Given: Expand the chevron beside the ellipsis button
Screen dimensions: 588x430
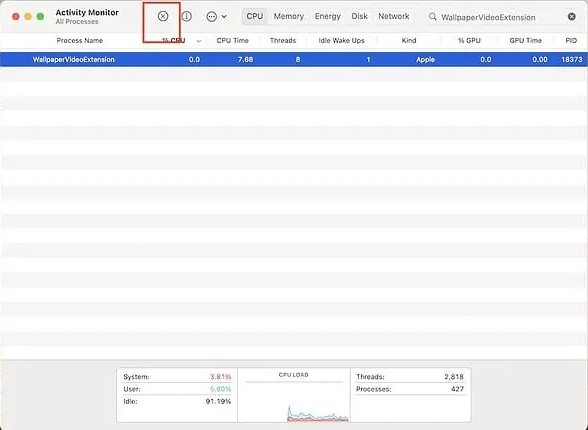Looking at the screenshot, I should (x=224, y=16).
